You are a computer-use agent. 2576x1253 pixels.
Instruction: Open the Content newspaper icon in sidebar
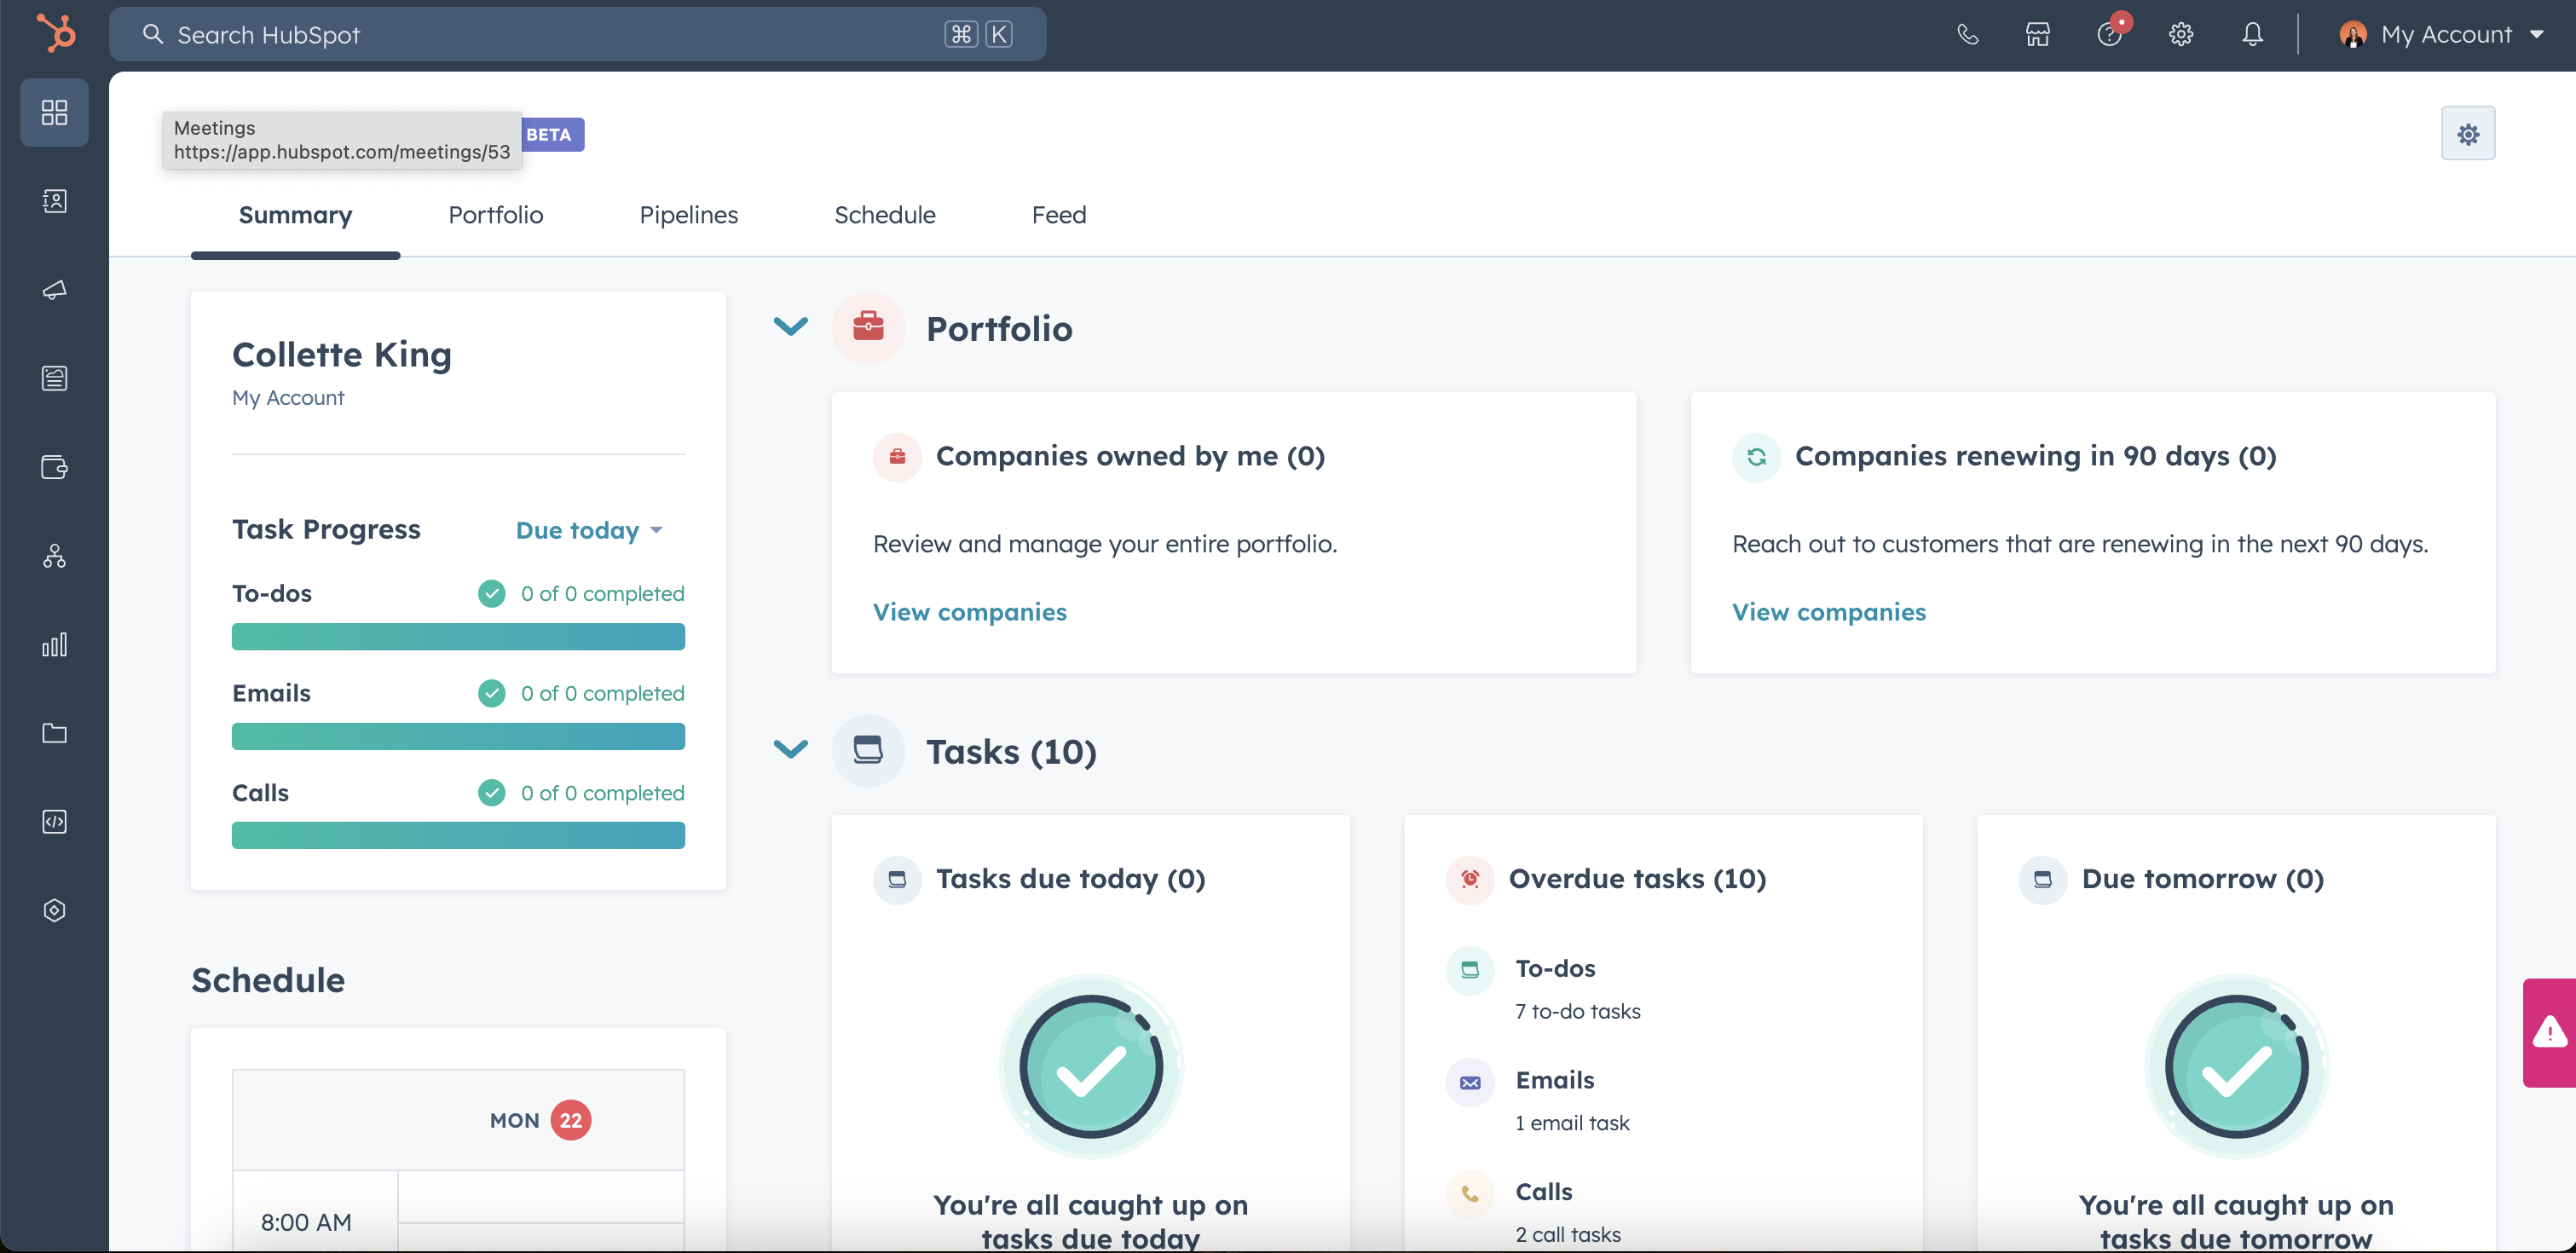[x=55, y=378]
